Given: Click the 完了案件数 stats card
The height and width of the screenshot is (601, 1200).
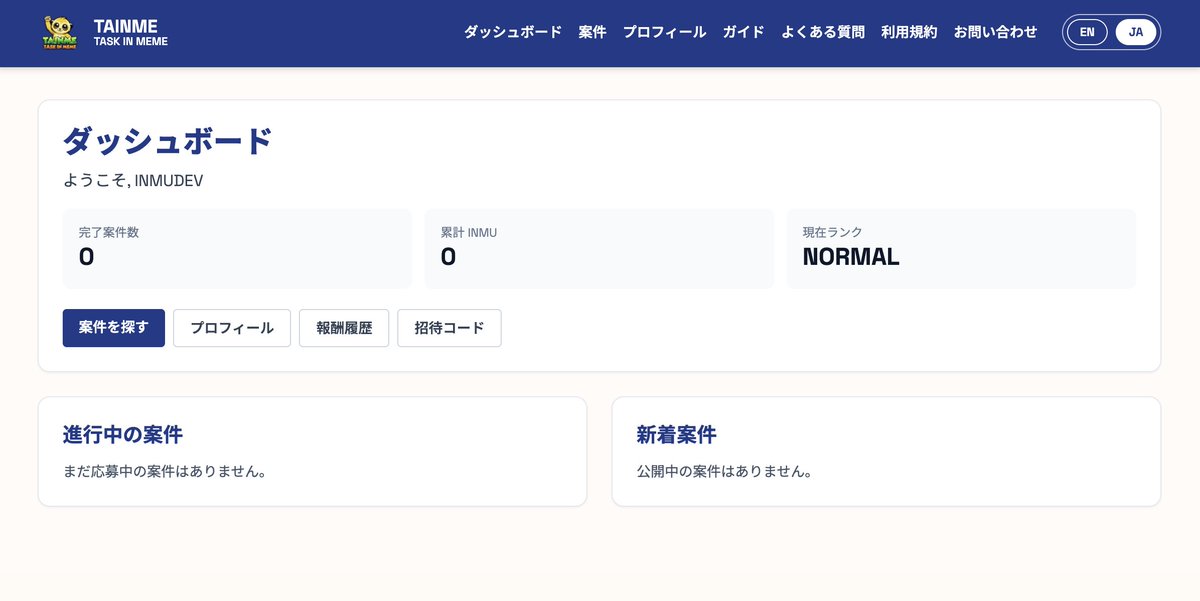Looking at the screenshot, I should click(237, 248).
